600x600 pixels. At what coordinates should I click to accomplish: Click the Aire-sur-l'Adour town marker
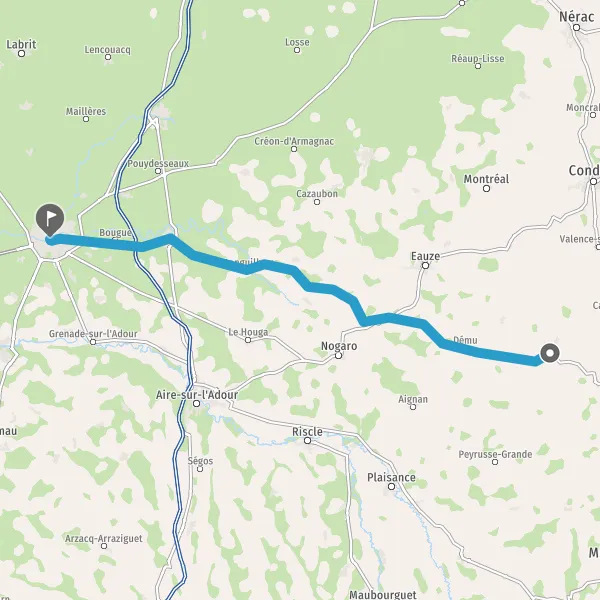point(196,403)
